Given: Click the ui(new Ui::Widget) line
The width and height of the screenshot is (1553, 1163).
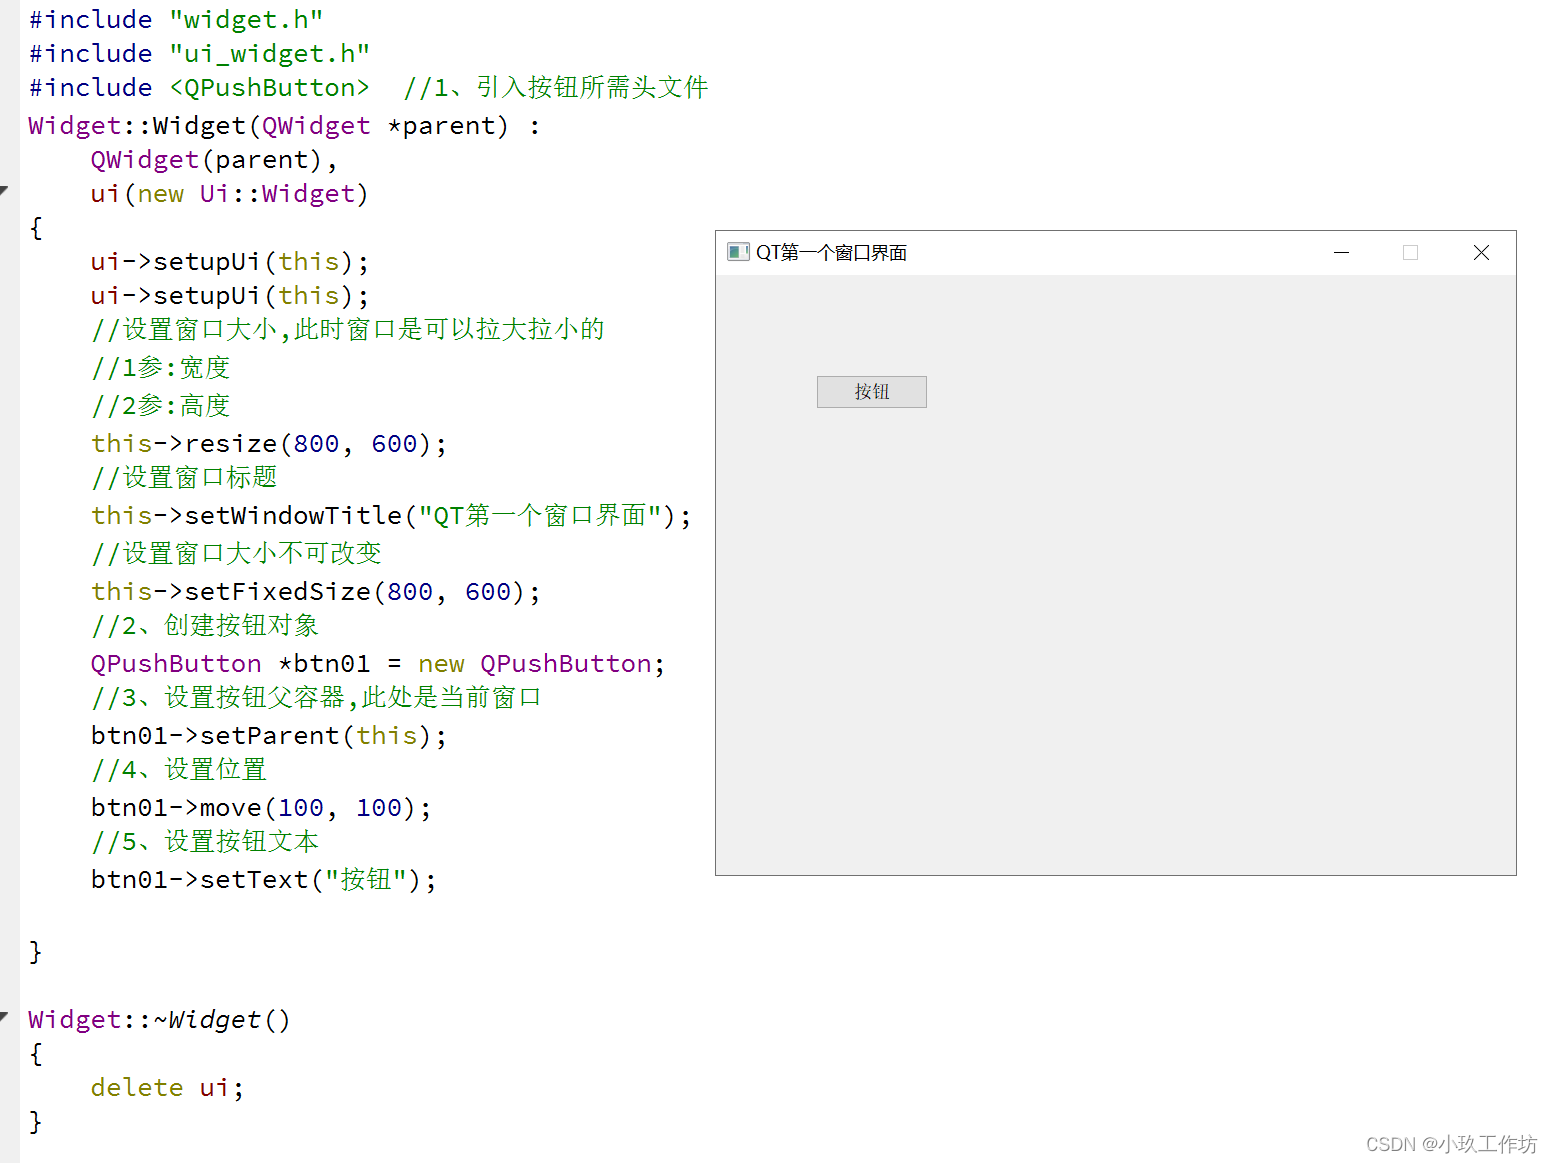Looking at the screenshot, I should (229, 194).
